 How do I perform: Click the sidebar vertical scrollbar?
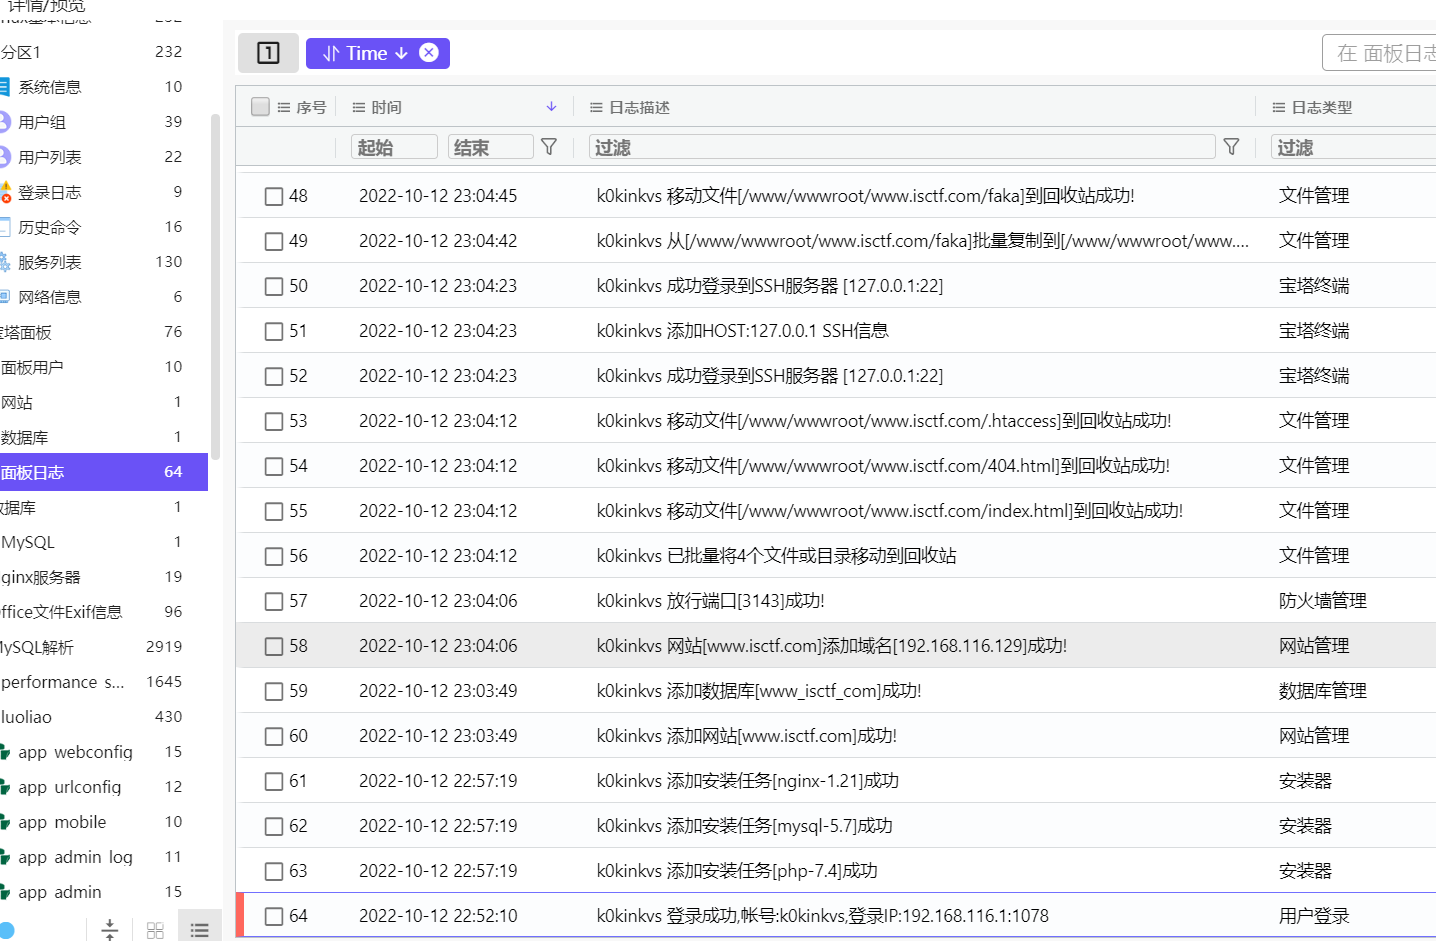pos(215,285)
